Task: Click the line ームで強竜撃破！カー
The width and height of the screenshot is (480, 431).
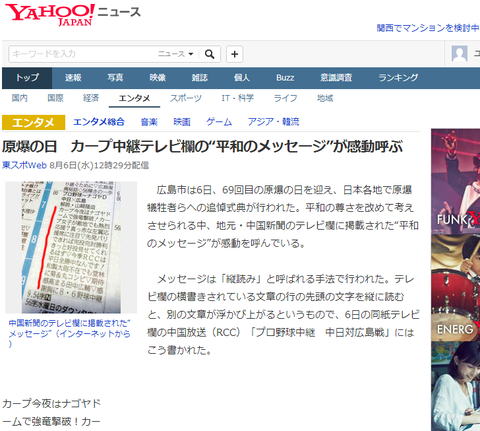Action: pyautogui.click(x=51, y=422)
